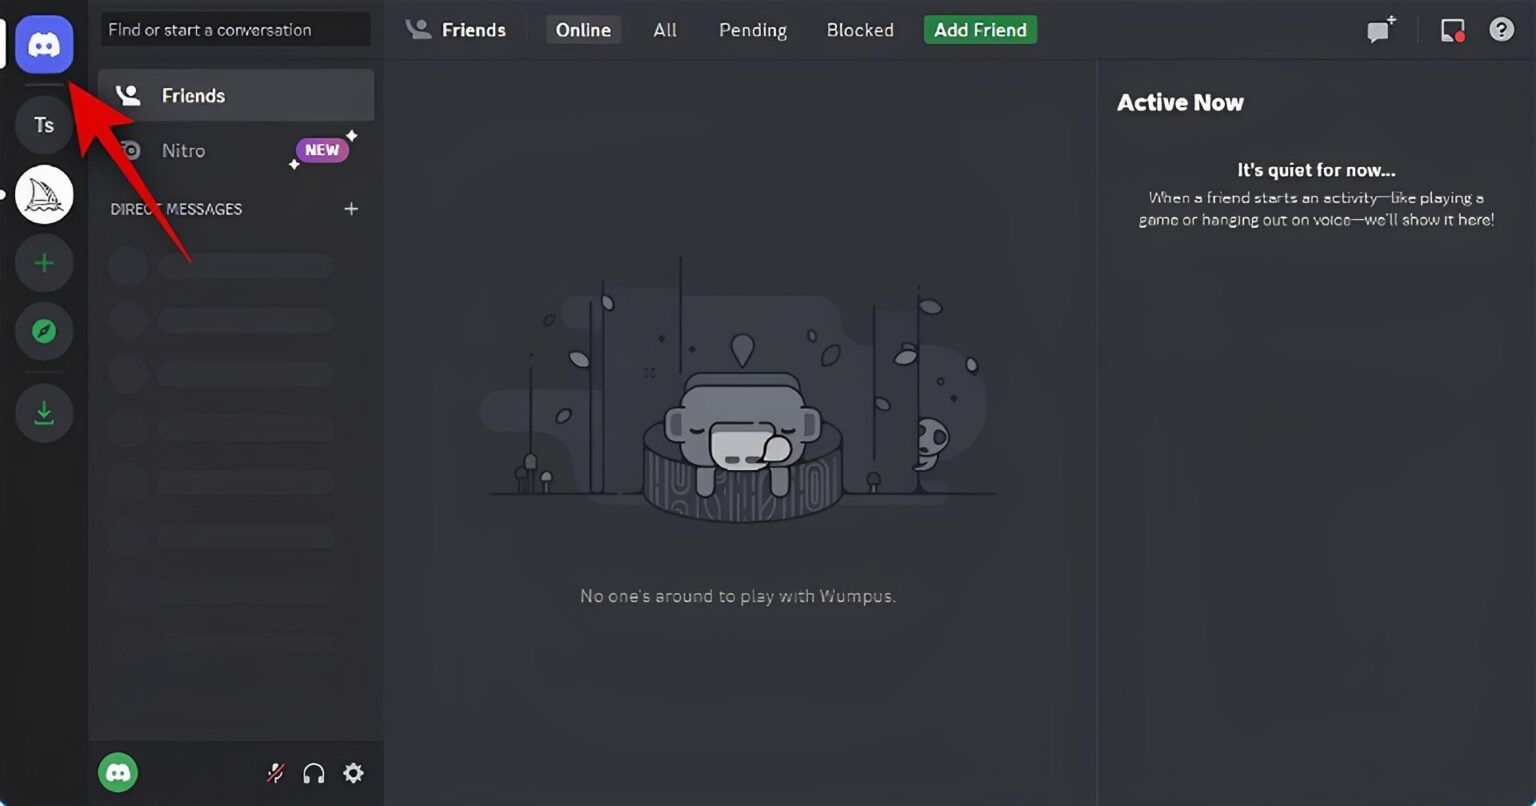Unmute the microphone

pyautogui.click(x=275, y=773)
